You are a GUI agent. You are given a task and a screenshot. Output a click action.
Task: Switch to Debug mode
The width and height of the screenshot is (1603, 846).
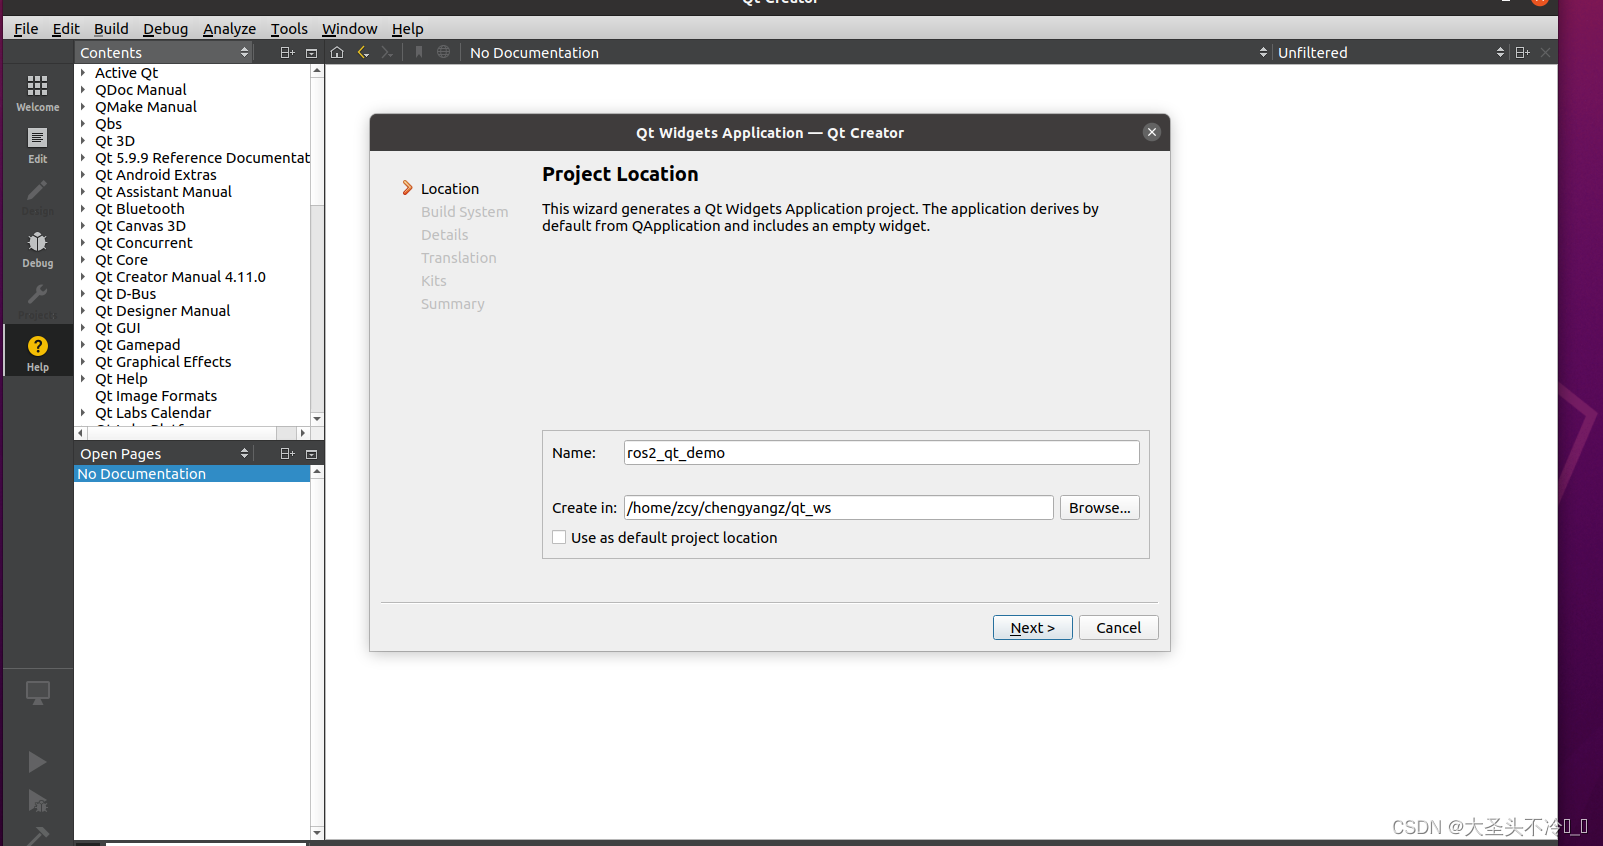pyautogui.click(x=37, y=249)
